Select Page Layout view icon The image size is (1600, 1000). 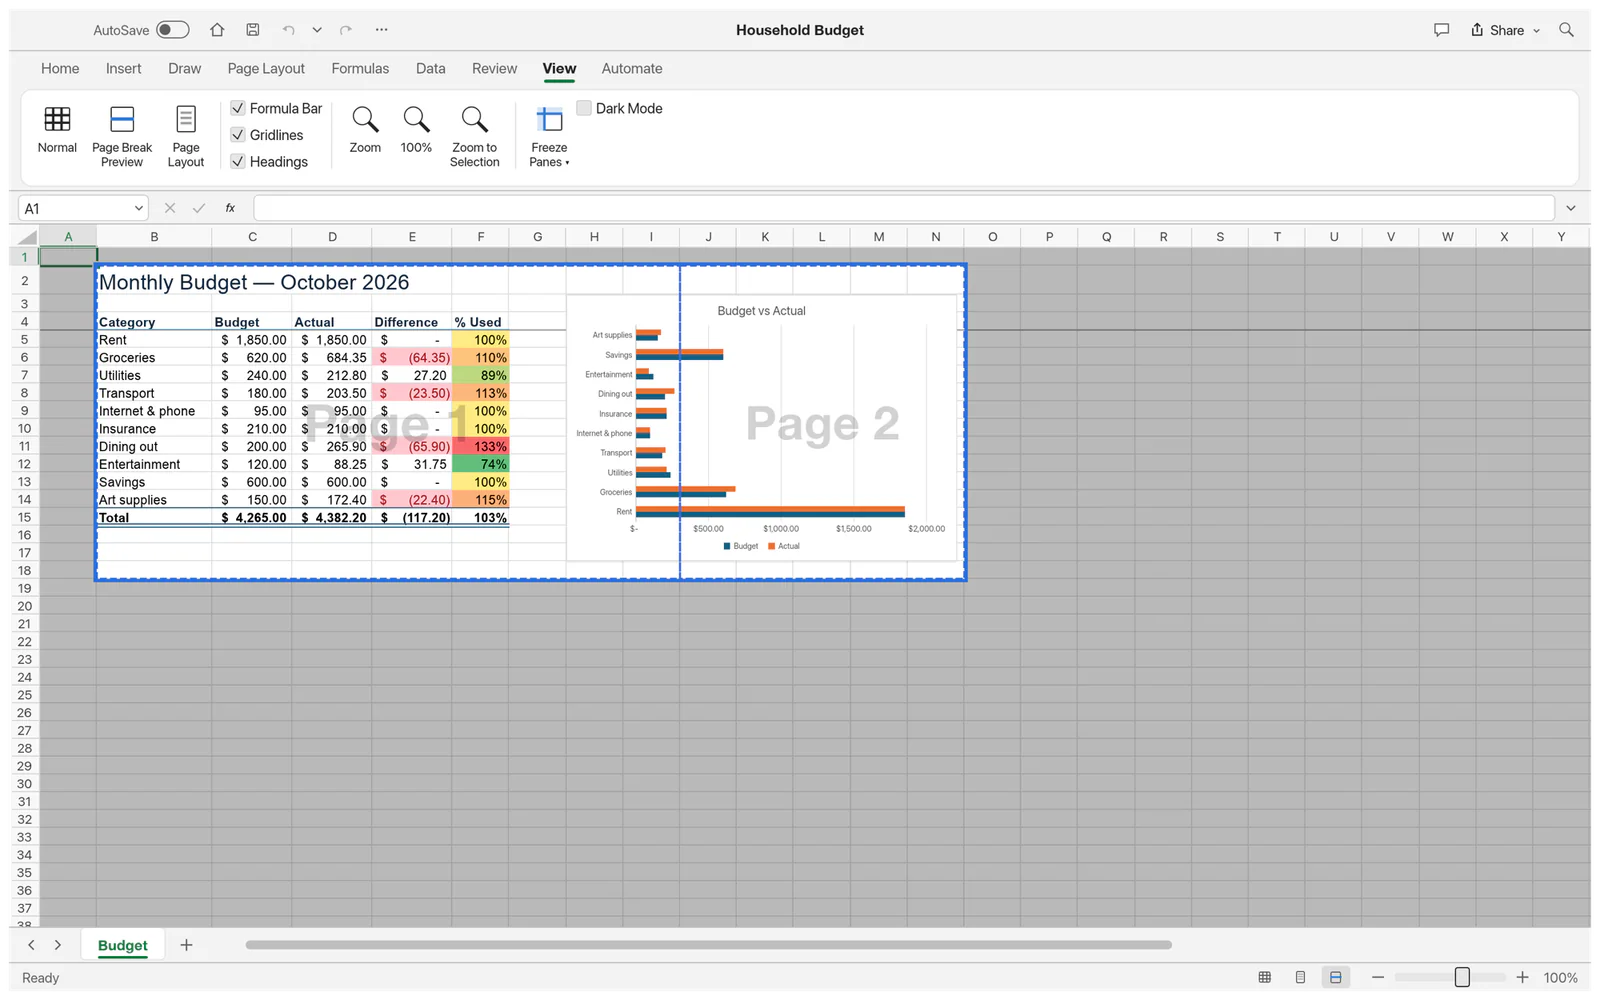click(186, 136)
